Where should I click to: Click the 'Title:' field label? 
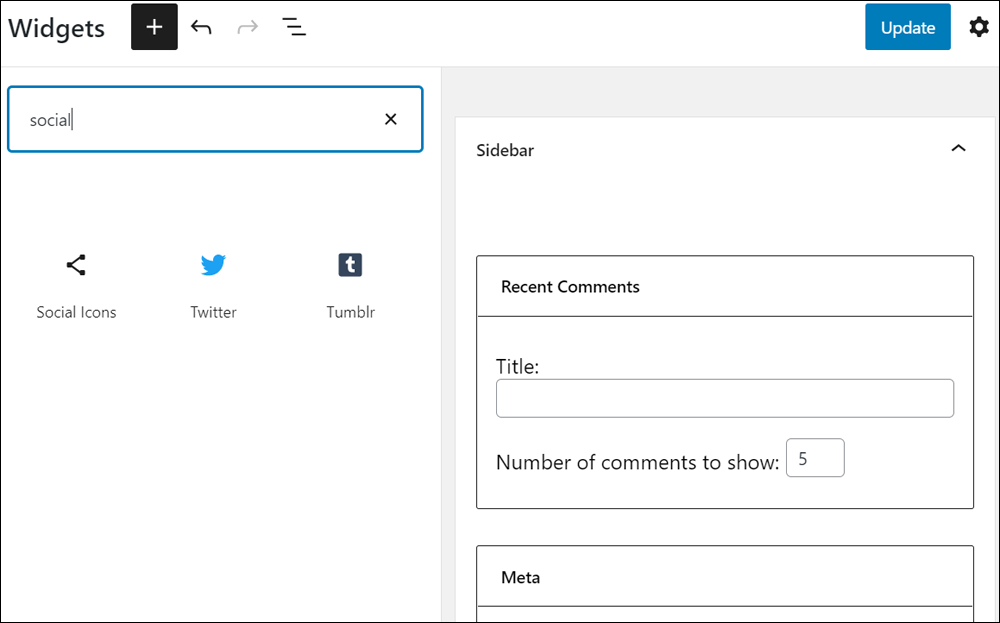pyautogui.click(x=517, y=367)
